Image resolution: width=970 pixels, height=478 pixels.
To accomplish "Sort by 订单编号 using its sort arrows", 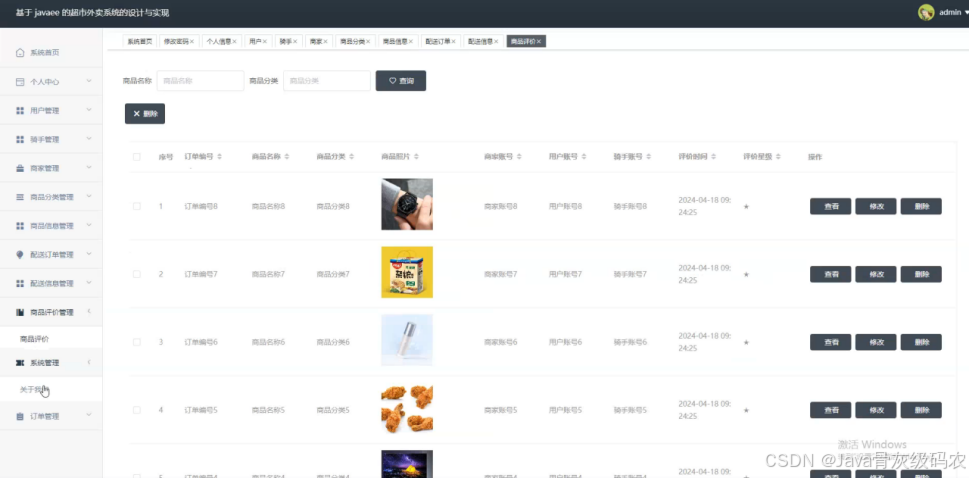I will point(219,157).
